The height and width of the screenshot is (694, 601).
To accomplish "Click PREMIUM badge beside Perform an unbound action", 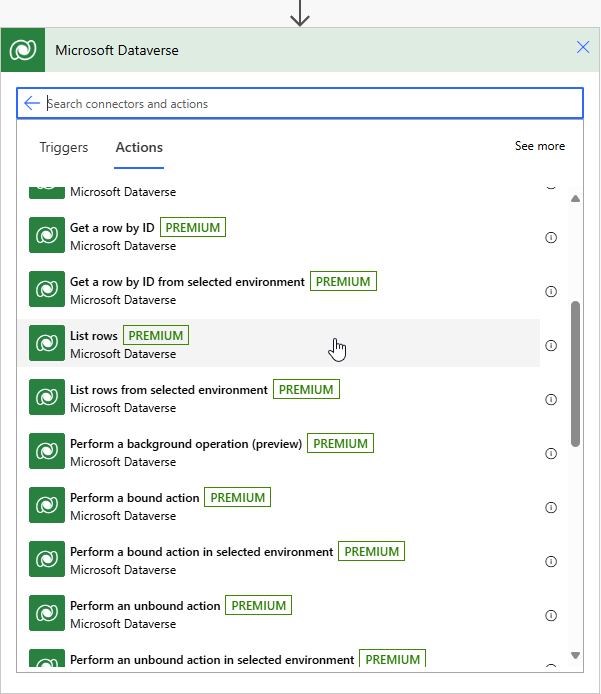I will click(258, 605).
